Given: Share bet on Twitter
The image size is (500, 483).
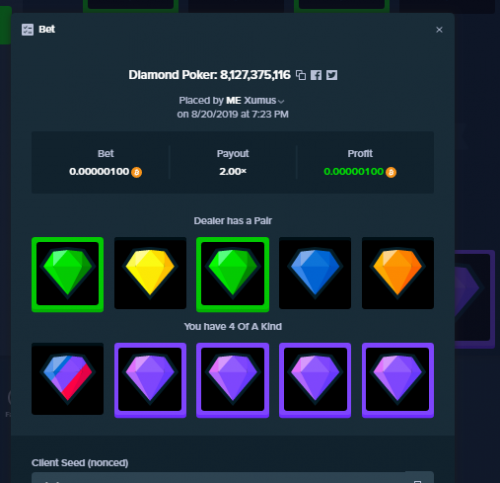Looking at the screenshot, I should coord(331,75).
